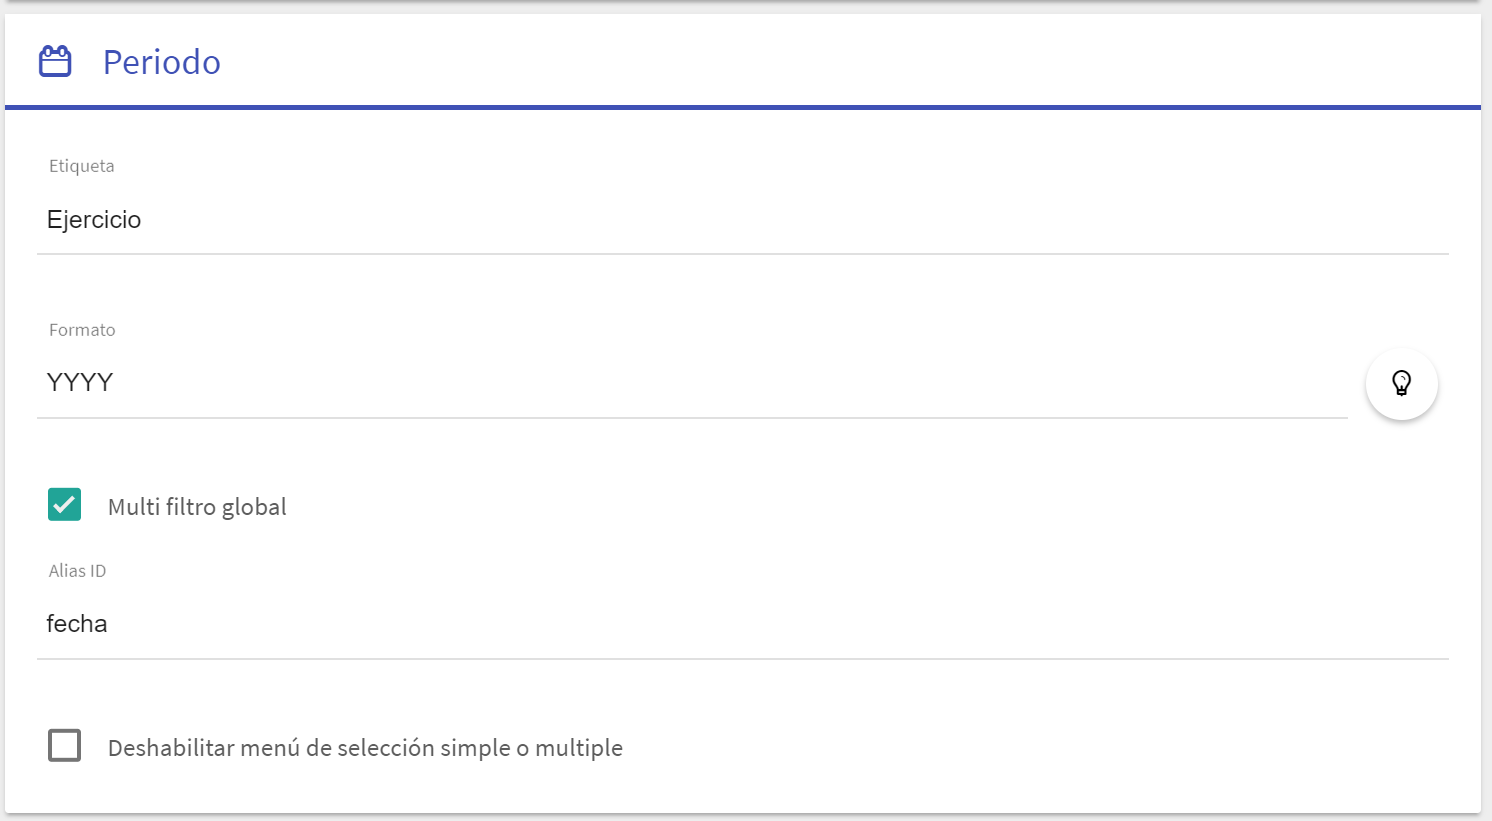Click the Formato field label
Image resolution: width=1492 pixels, height=821 pixels.
(82, 330)
